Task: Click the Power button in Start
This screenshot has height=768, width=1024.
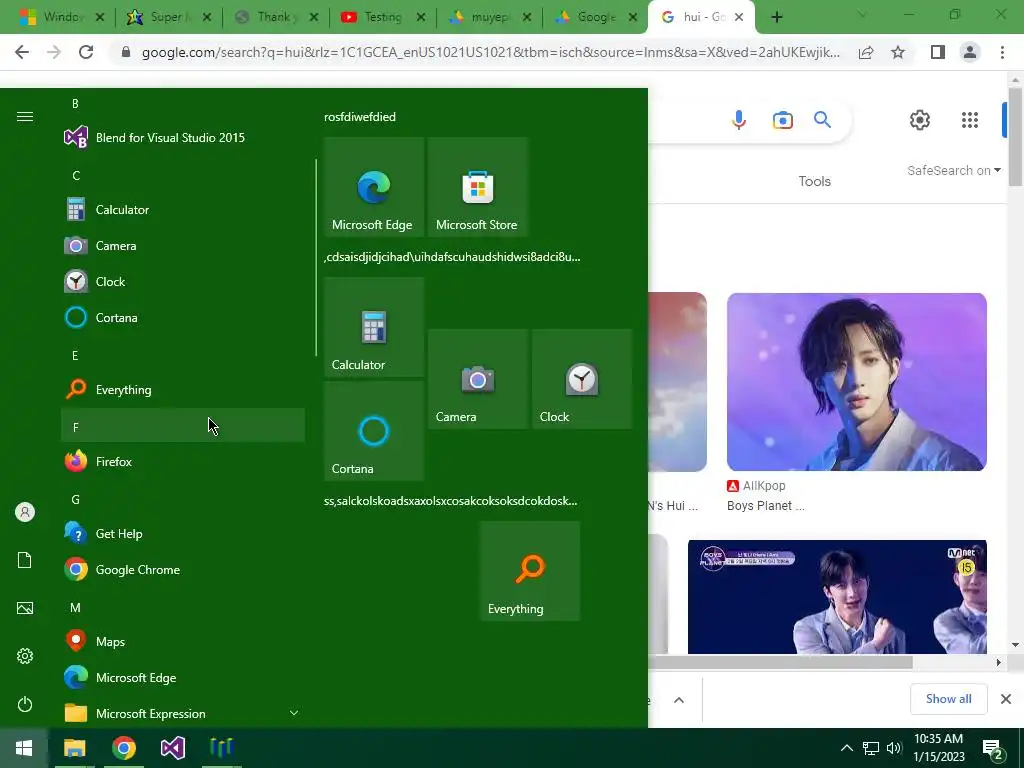Action: coord(25,704)
